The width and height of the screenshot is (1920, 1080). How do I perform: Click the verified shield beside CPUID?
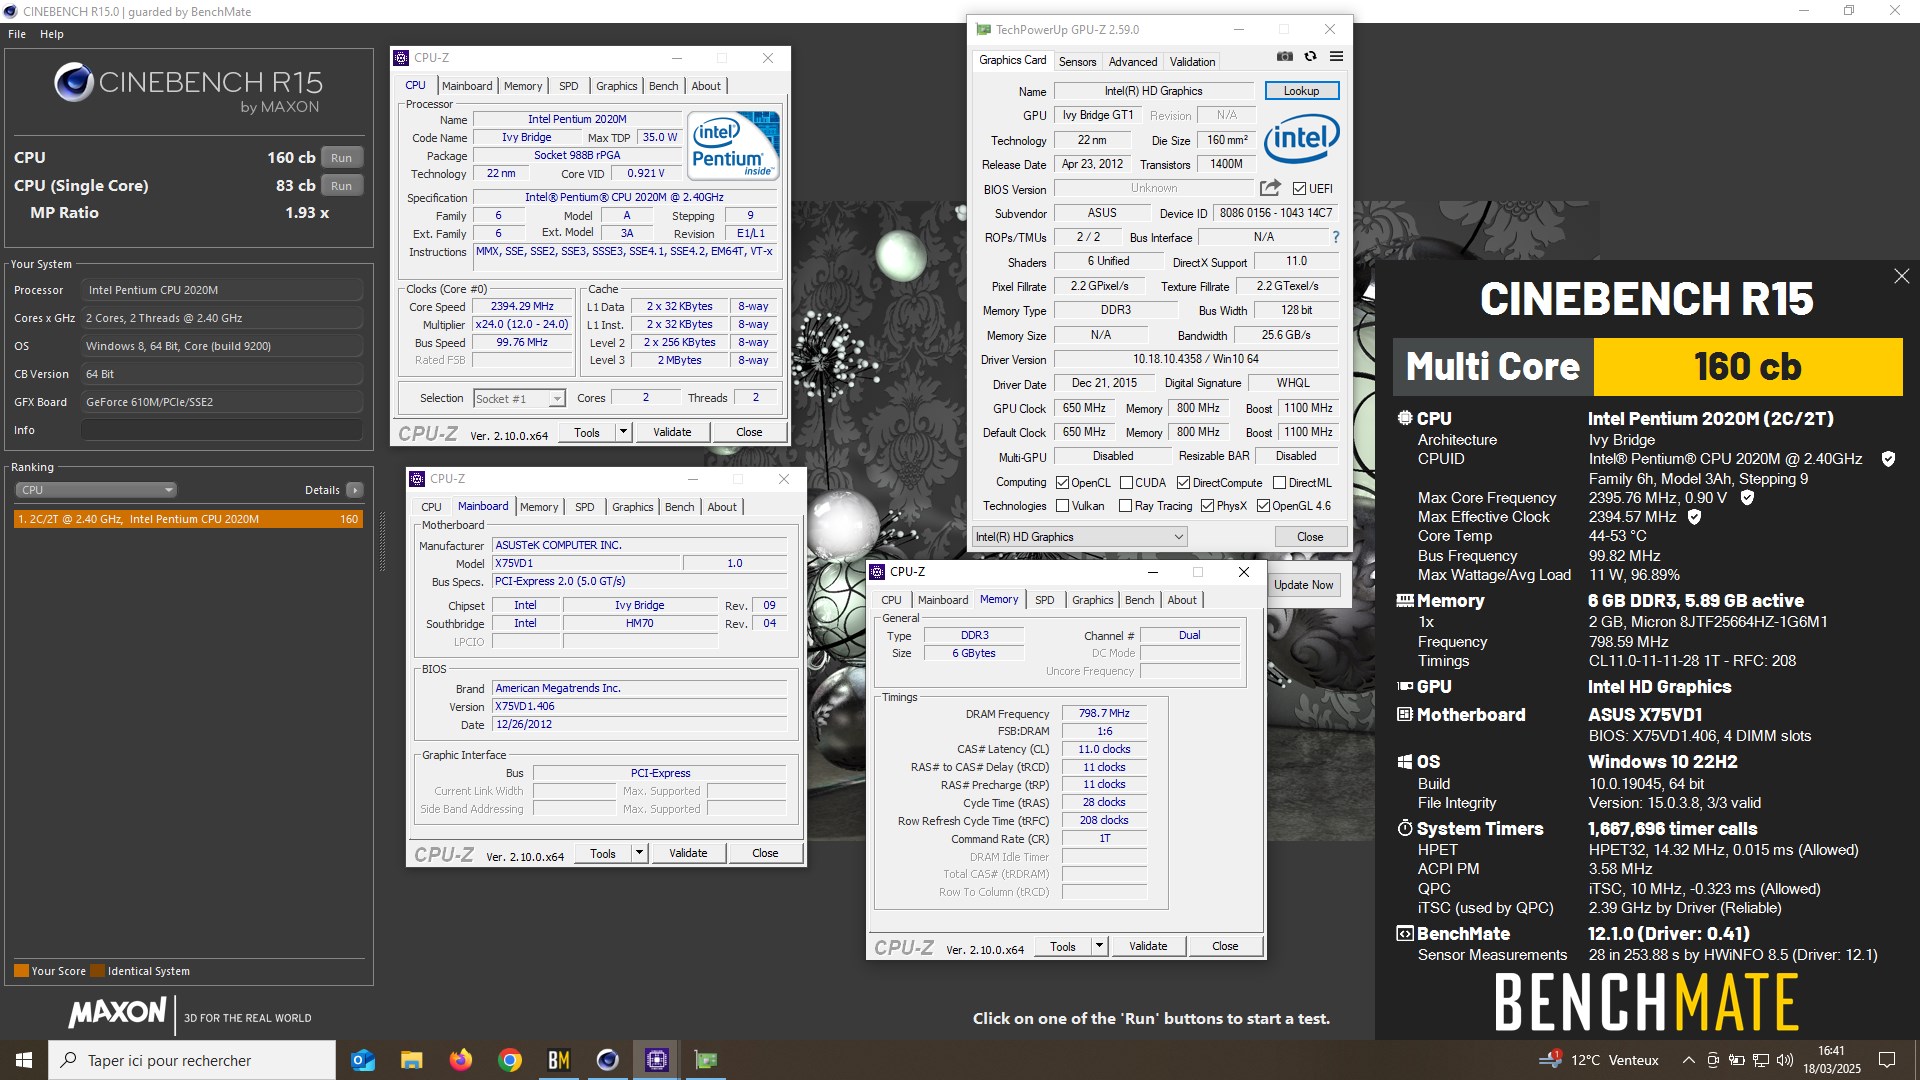(1888, 459)
